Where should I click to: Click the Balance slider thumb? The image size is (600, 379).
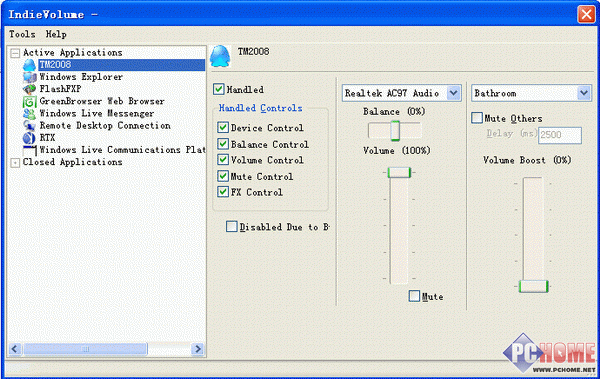pos(395,131)
